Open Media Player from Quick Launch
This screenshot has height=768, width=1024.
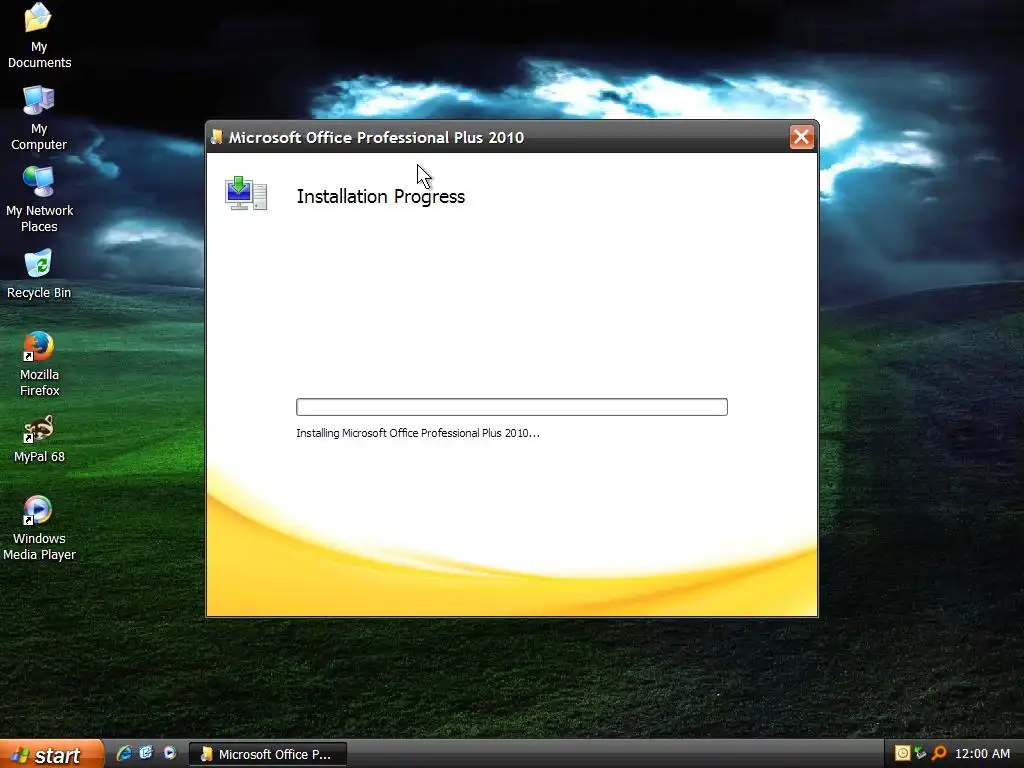[x=170, y=754]
